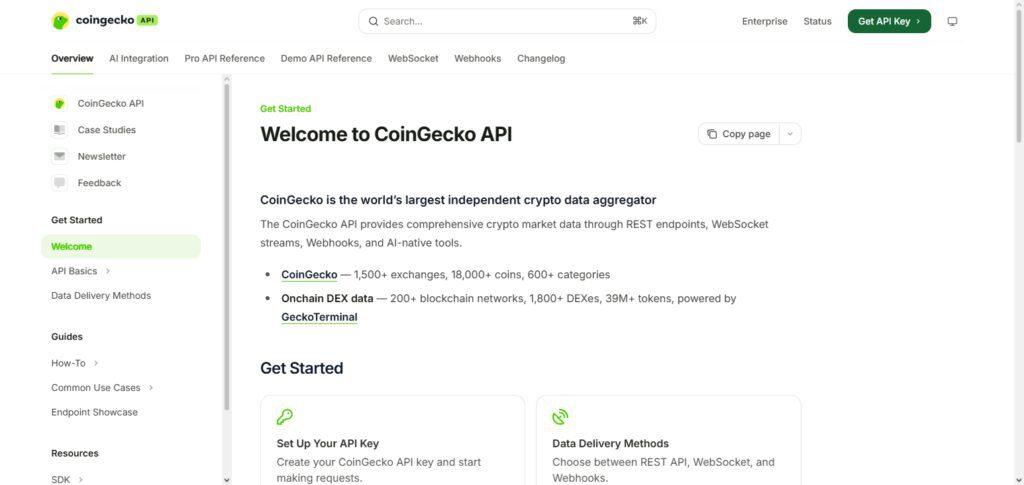This screenshot has width=1024, height=485.
Task: Open the Pro API Reference tab
Action: point(225,59)
